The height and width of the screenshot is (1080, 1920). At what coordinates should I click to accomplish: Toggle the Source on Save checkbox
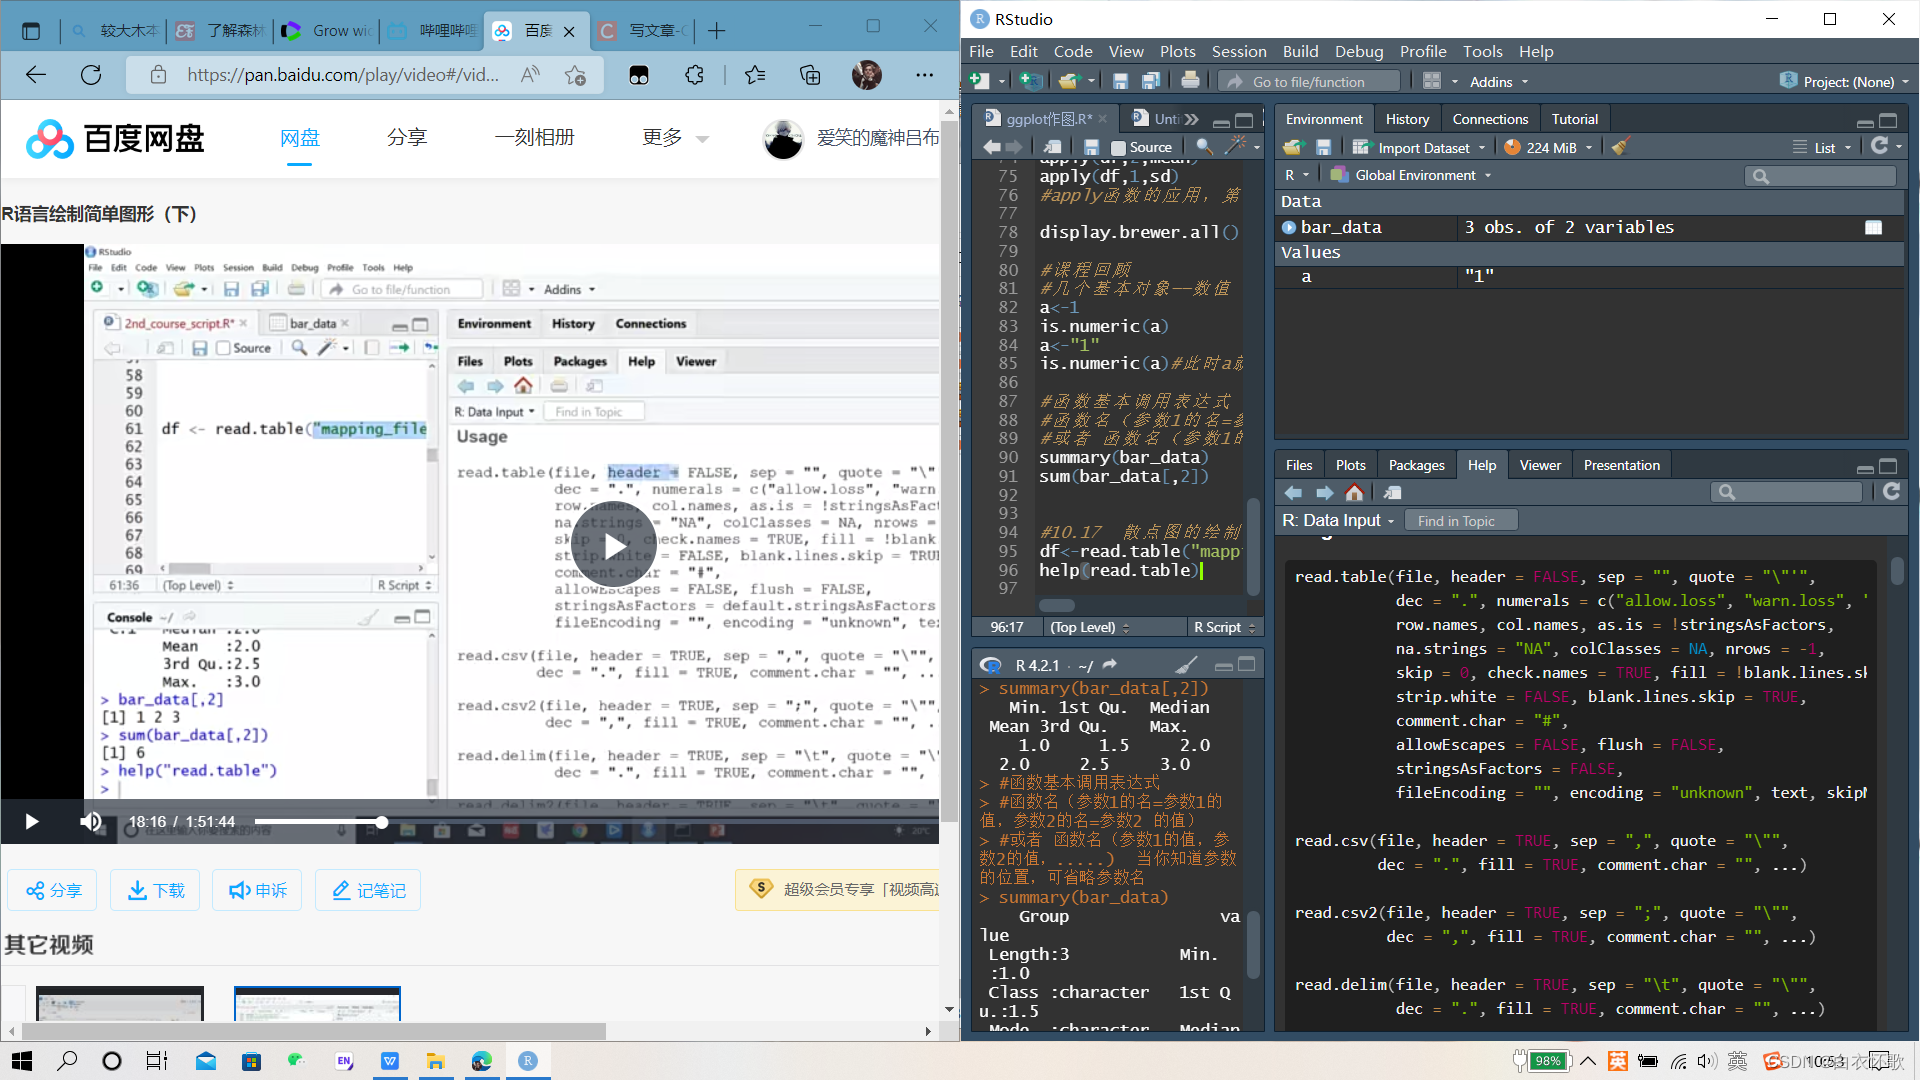1118,148
